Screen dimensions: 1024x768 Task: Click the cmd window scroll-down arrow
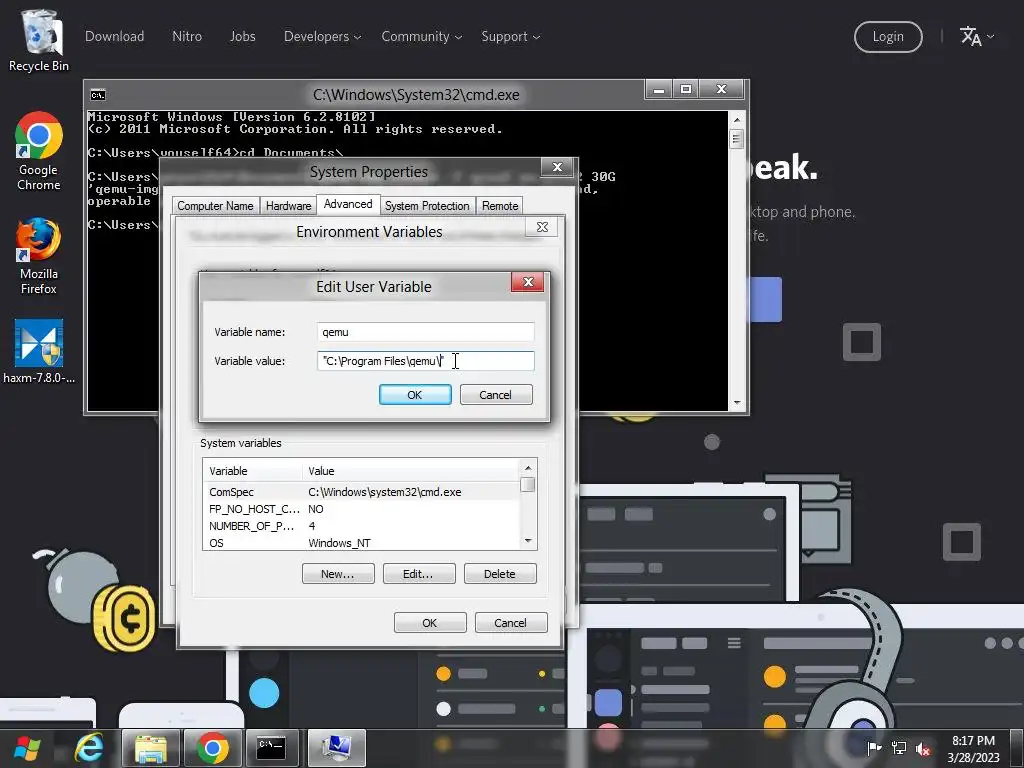(737, 403)
